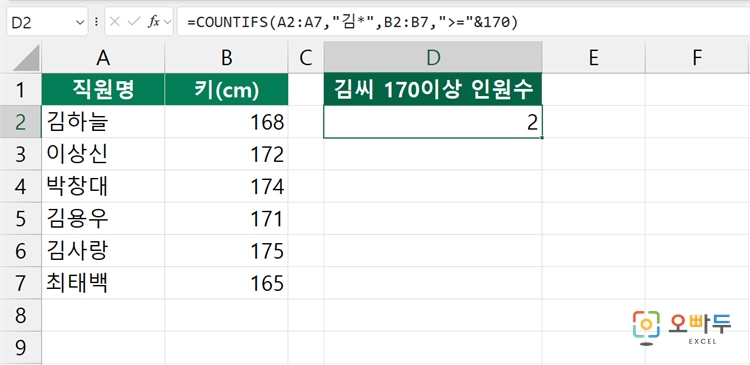This screenshot has width=750, height=365.
Task: Click the height value 174
Action: [x=226, y=187]
